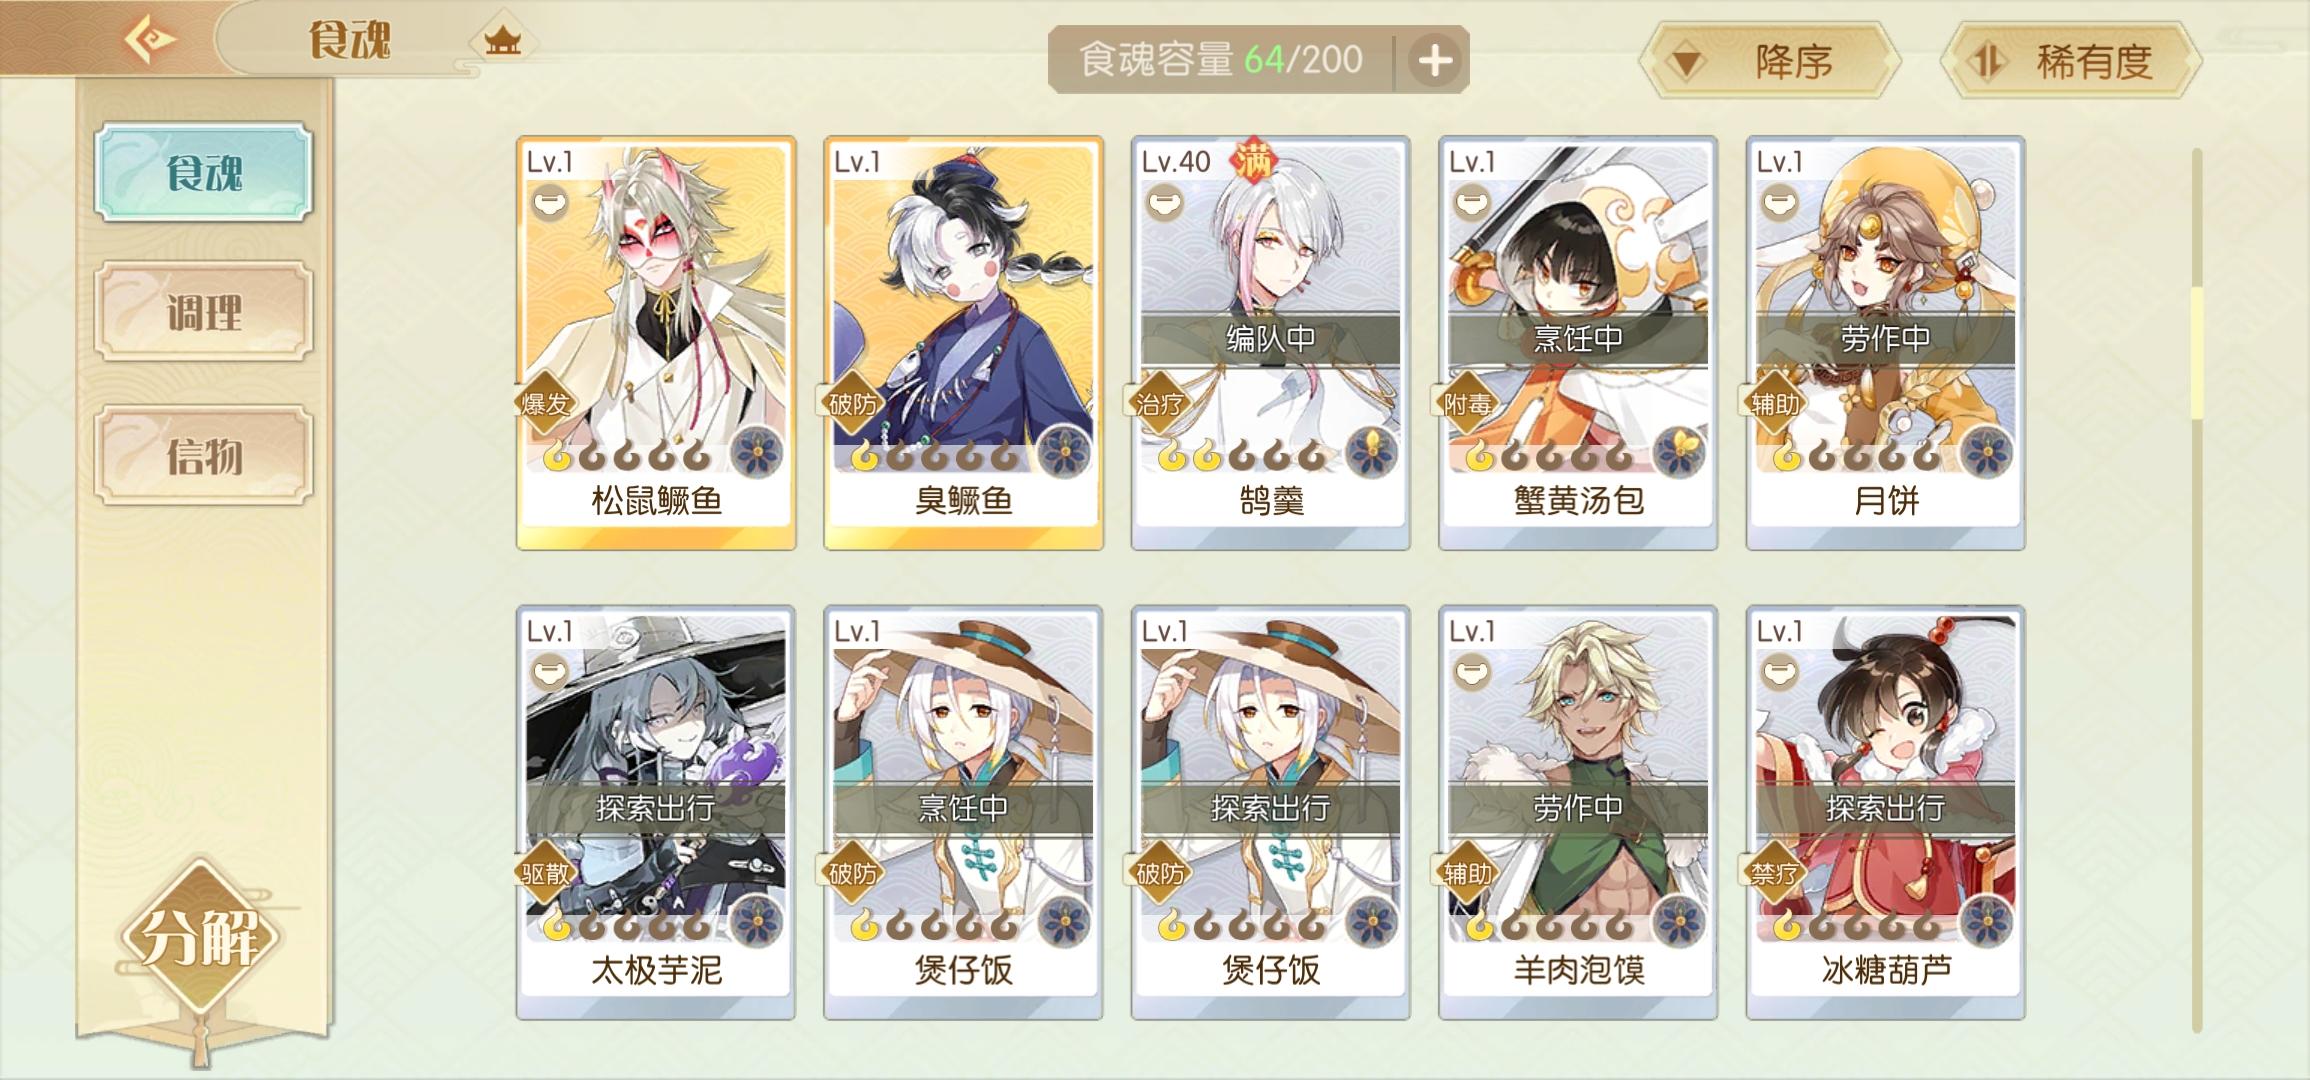The height and width of the screenshot is (1080, 2310).
Task: Click the flower emblem on 松鼠鳜鱼 card
Action: (x=759, y=452)
